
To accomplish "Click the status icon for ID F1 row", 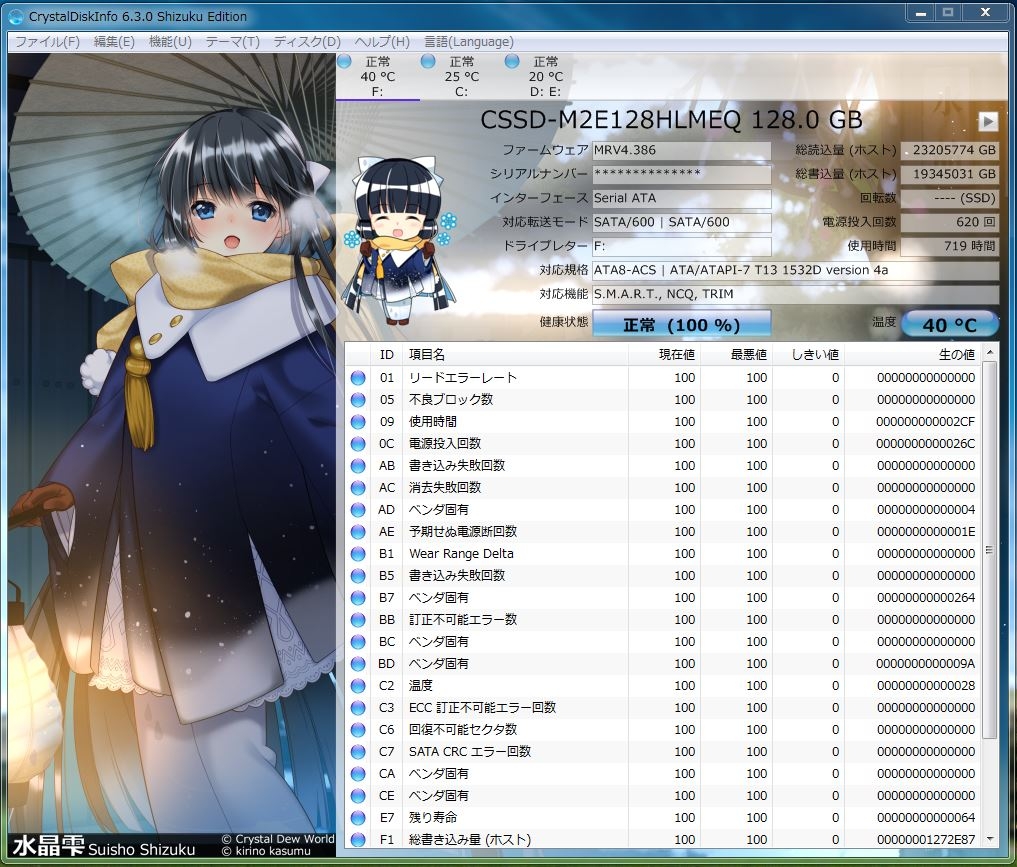I will [x=358, y=840].
